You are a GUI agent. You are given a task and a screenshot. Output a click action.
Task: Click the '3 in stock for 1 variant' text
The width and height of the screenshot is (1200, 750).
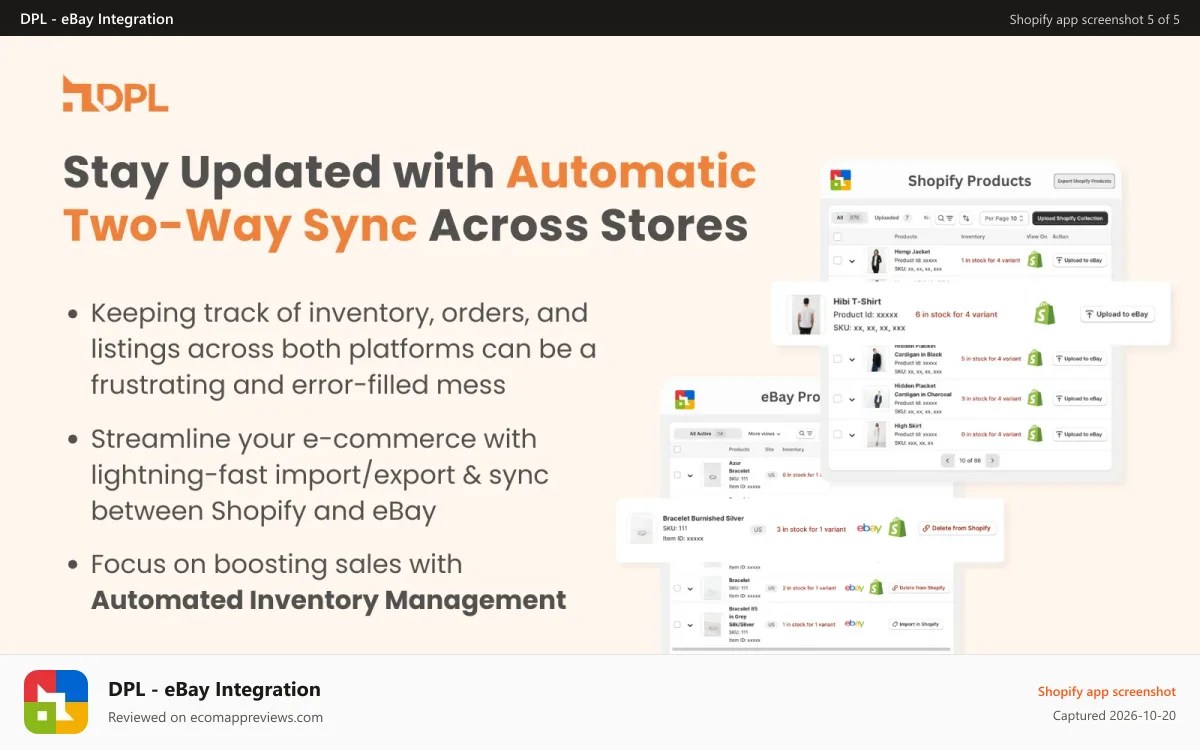click(811, 529)
